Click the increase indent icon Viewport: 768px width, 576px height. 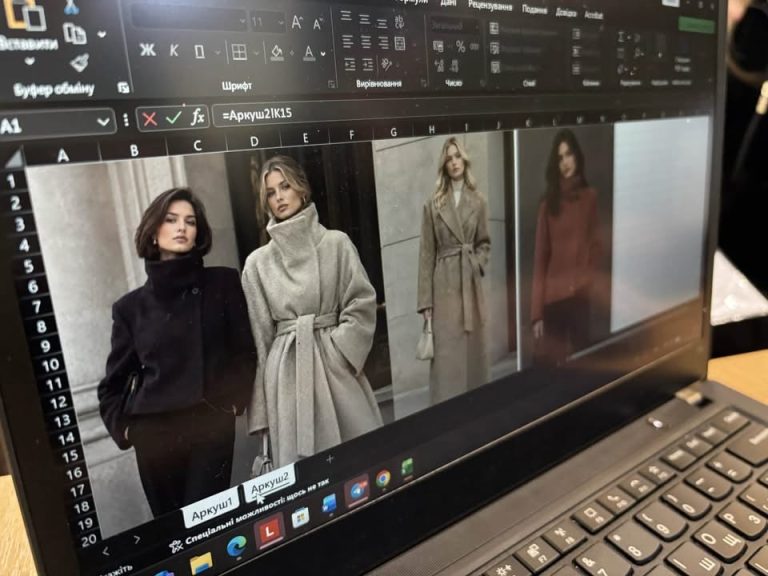[x=367, y=64]
